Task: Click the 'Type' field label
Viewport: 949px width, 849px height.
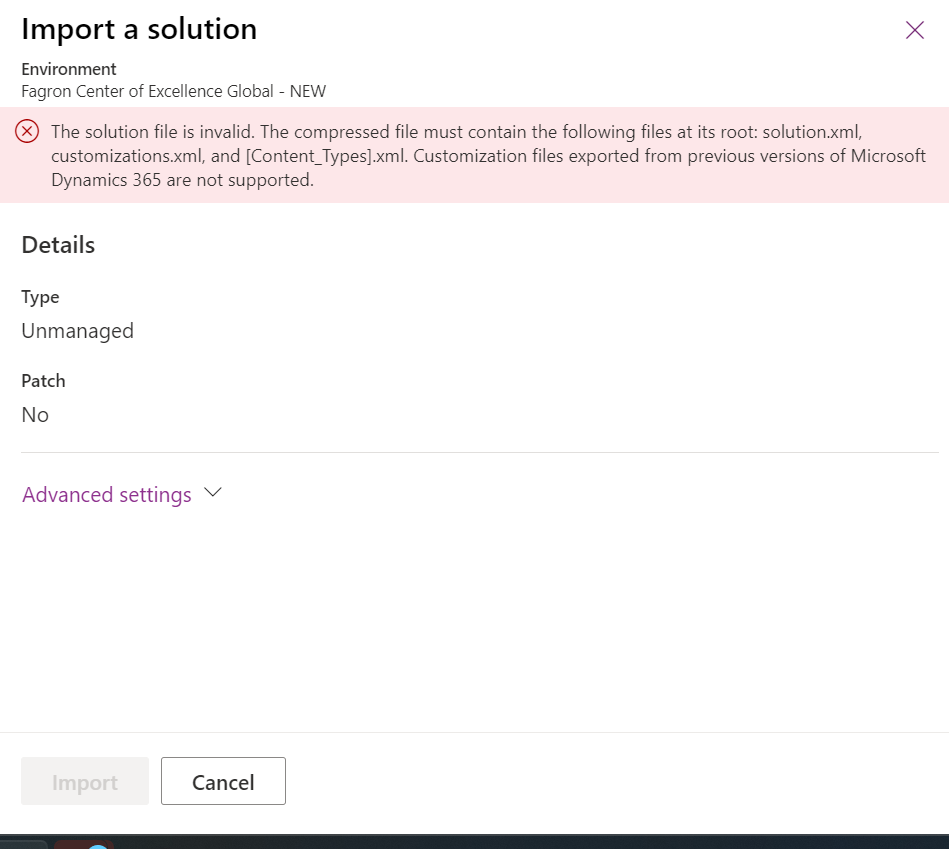Action: (41, 297)
